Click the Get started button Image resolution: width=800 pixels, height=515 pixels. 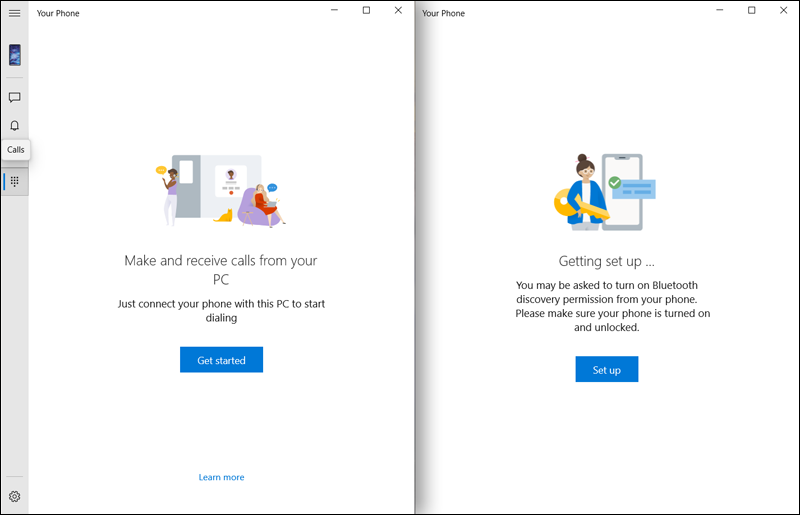tap(221, 360)
